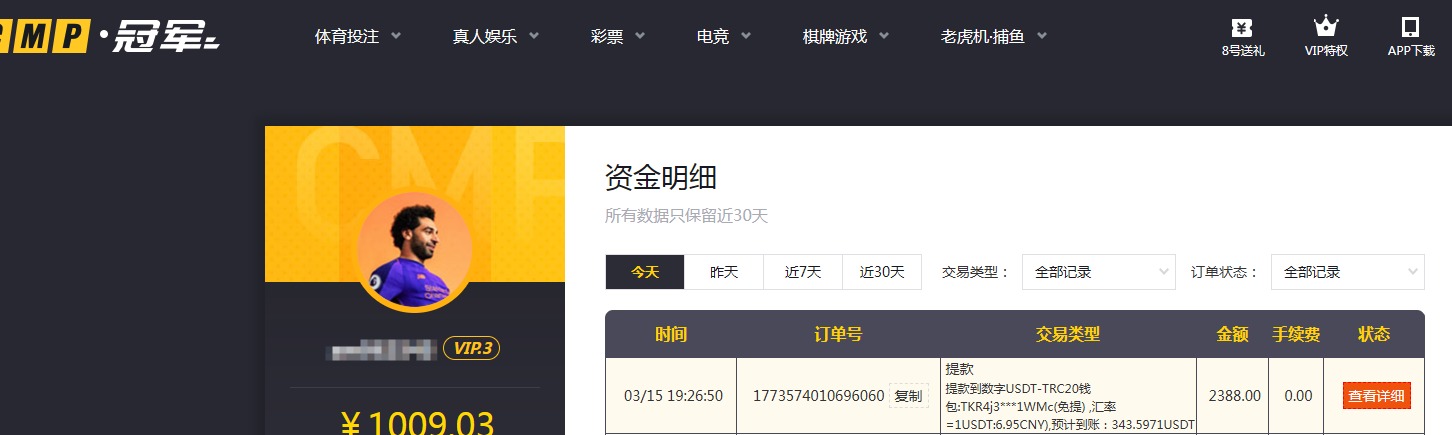The image size is (1452, 435).
Task: Click the 交易类型 column header
Action: [1068, 334]
